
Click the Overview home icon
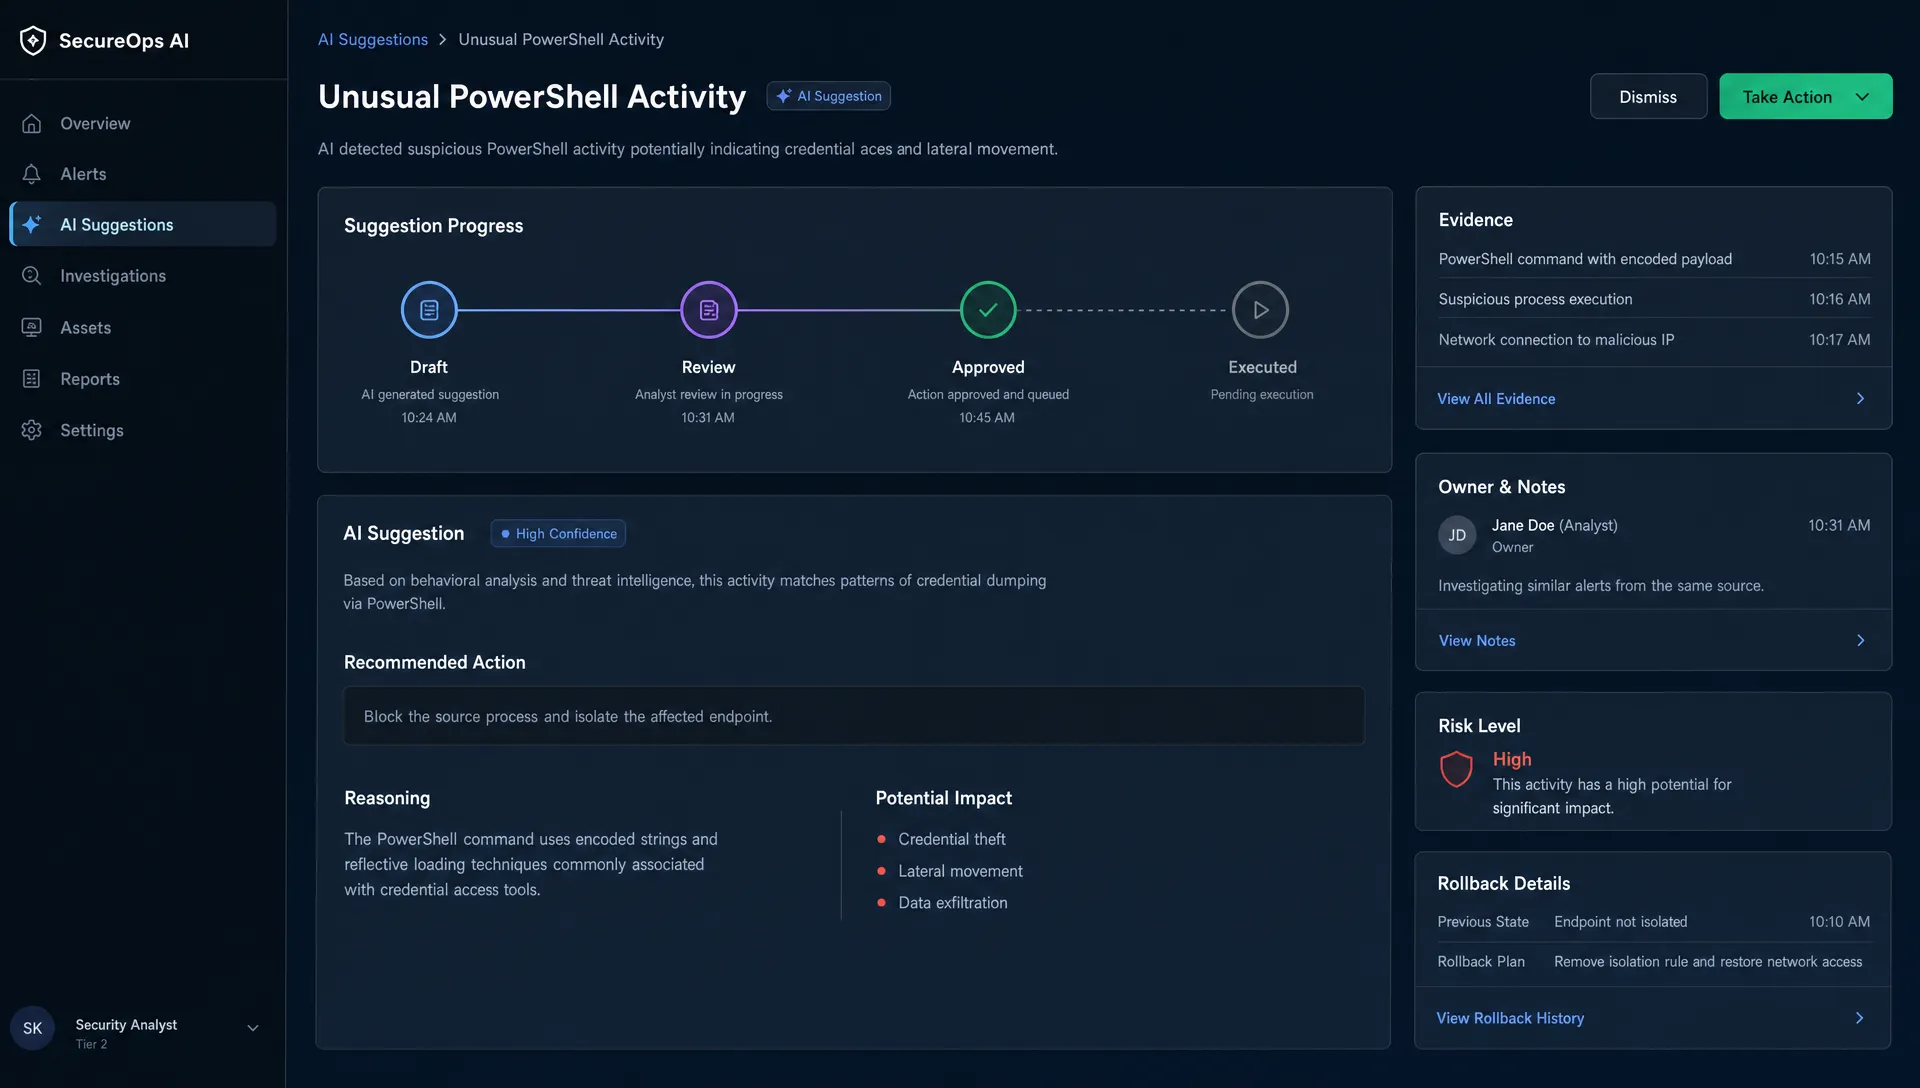point(32,123)
